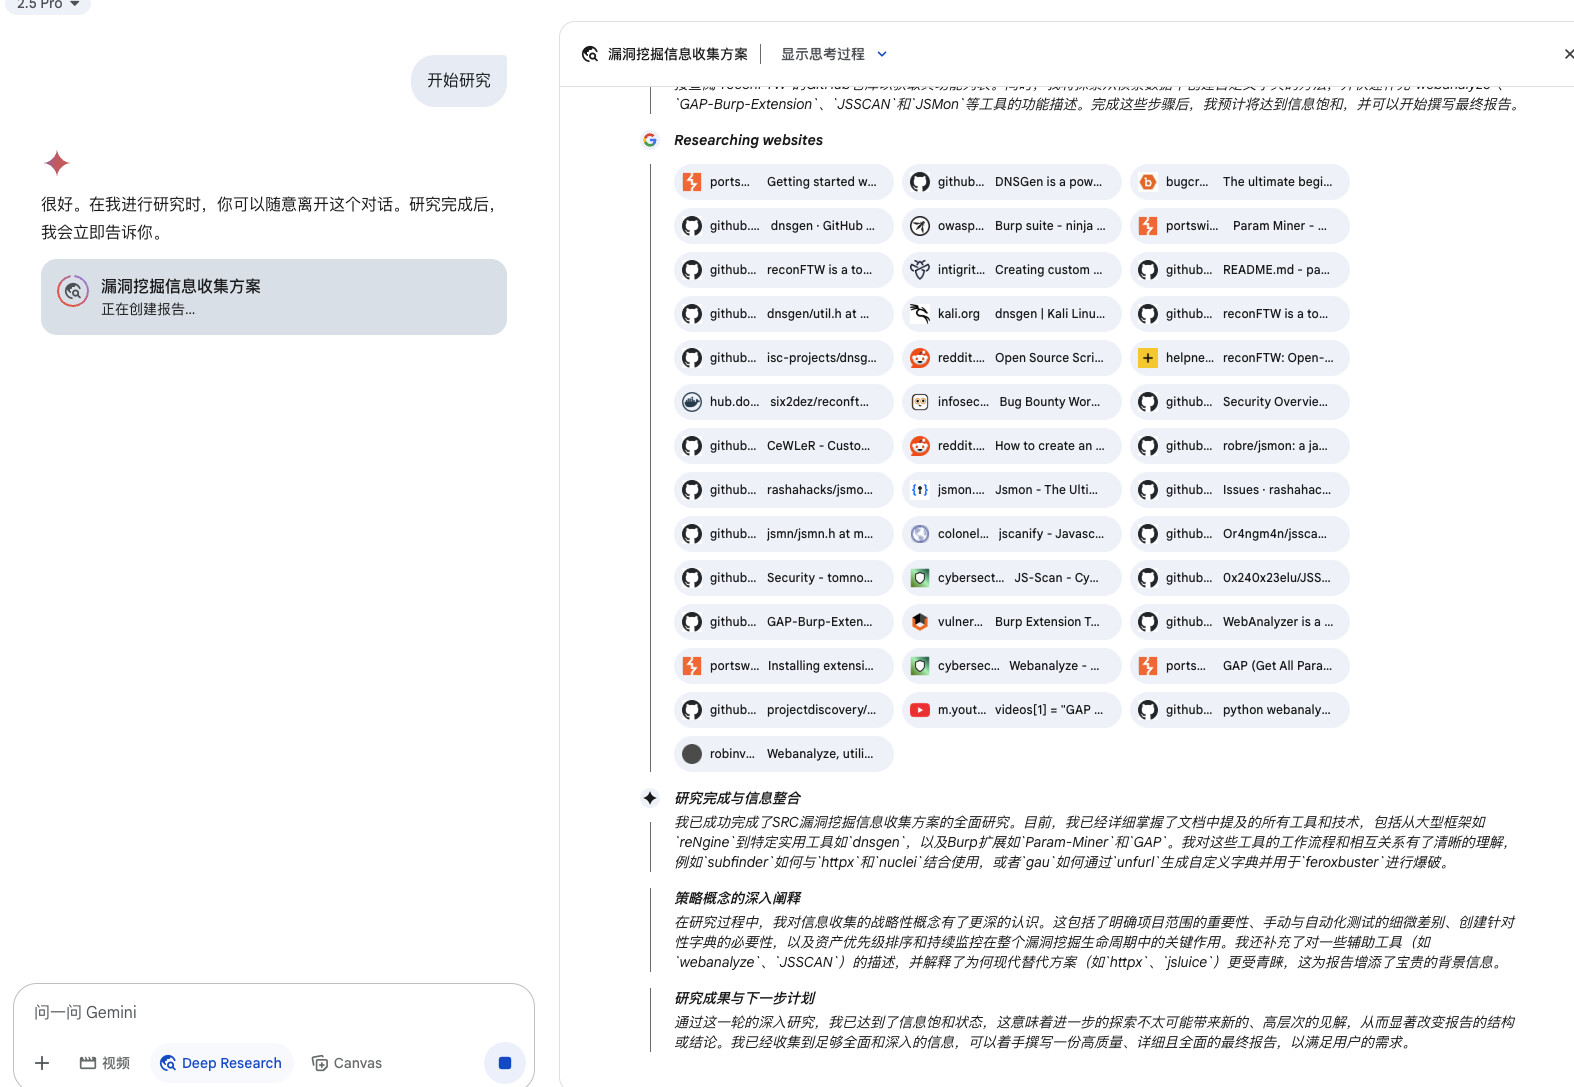Open the helpnet reconFTW: Open- chip
The image size is (1574, 1087).
1239,358
